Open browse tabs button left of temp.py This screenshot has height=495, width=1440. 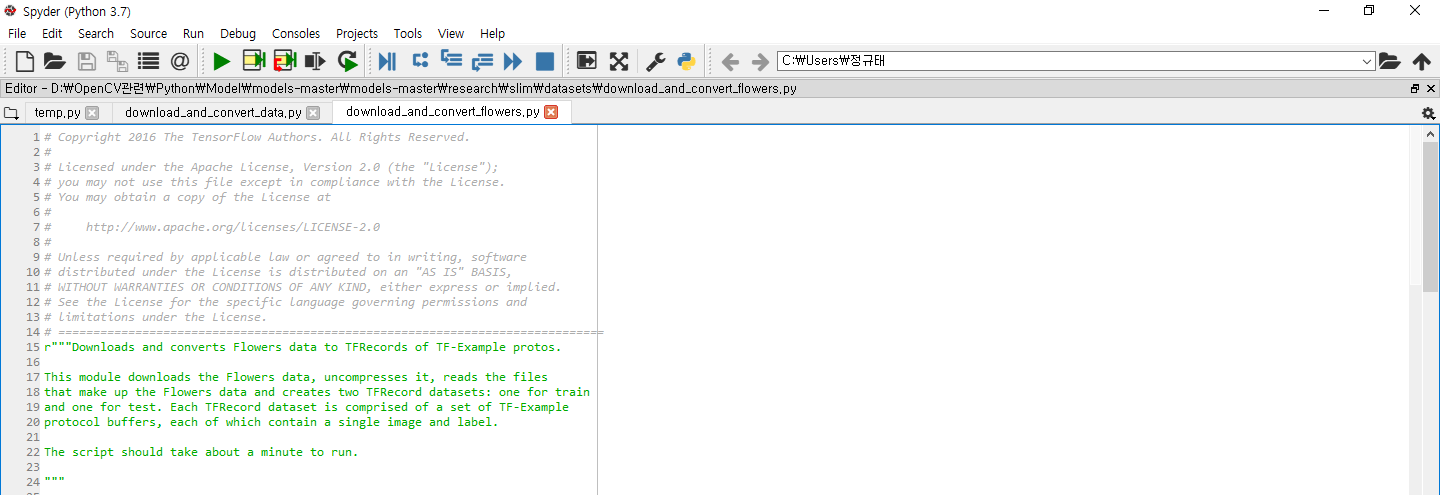[x=11, y=113]
